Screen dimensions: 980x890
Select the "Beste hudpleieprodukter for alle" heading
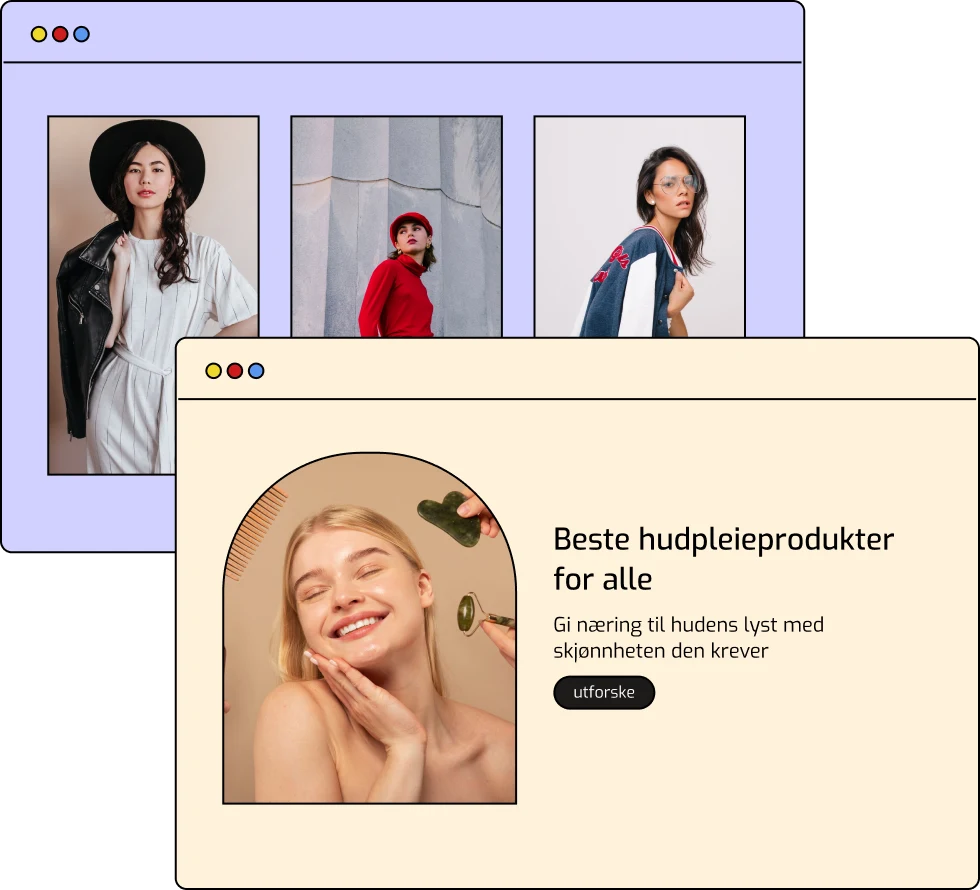point(723,558)
